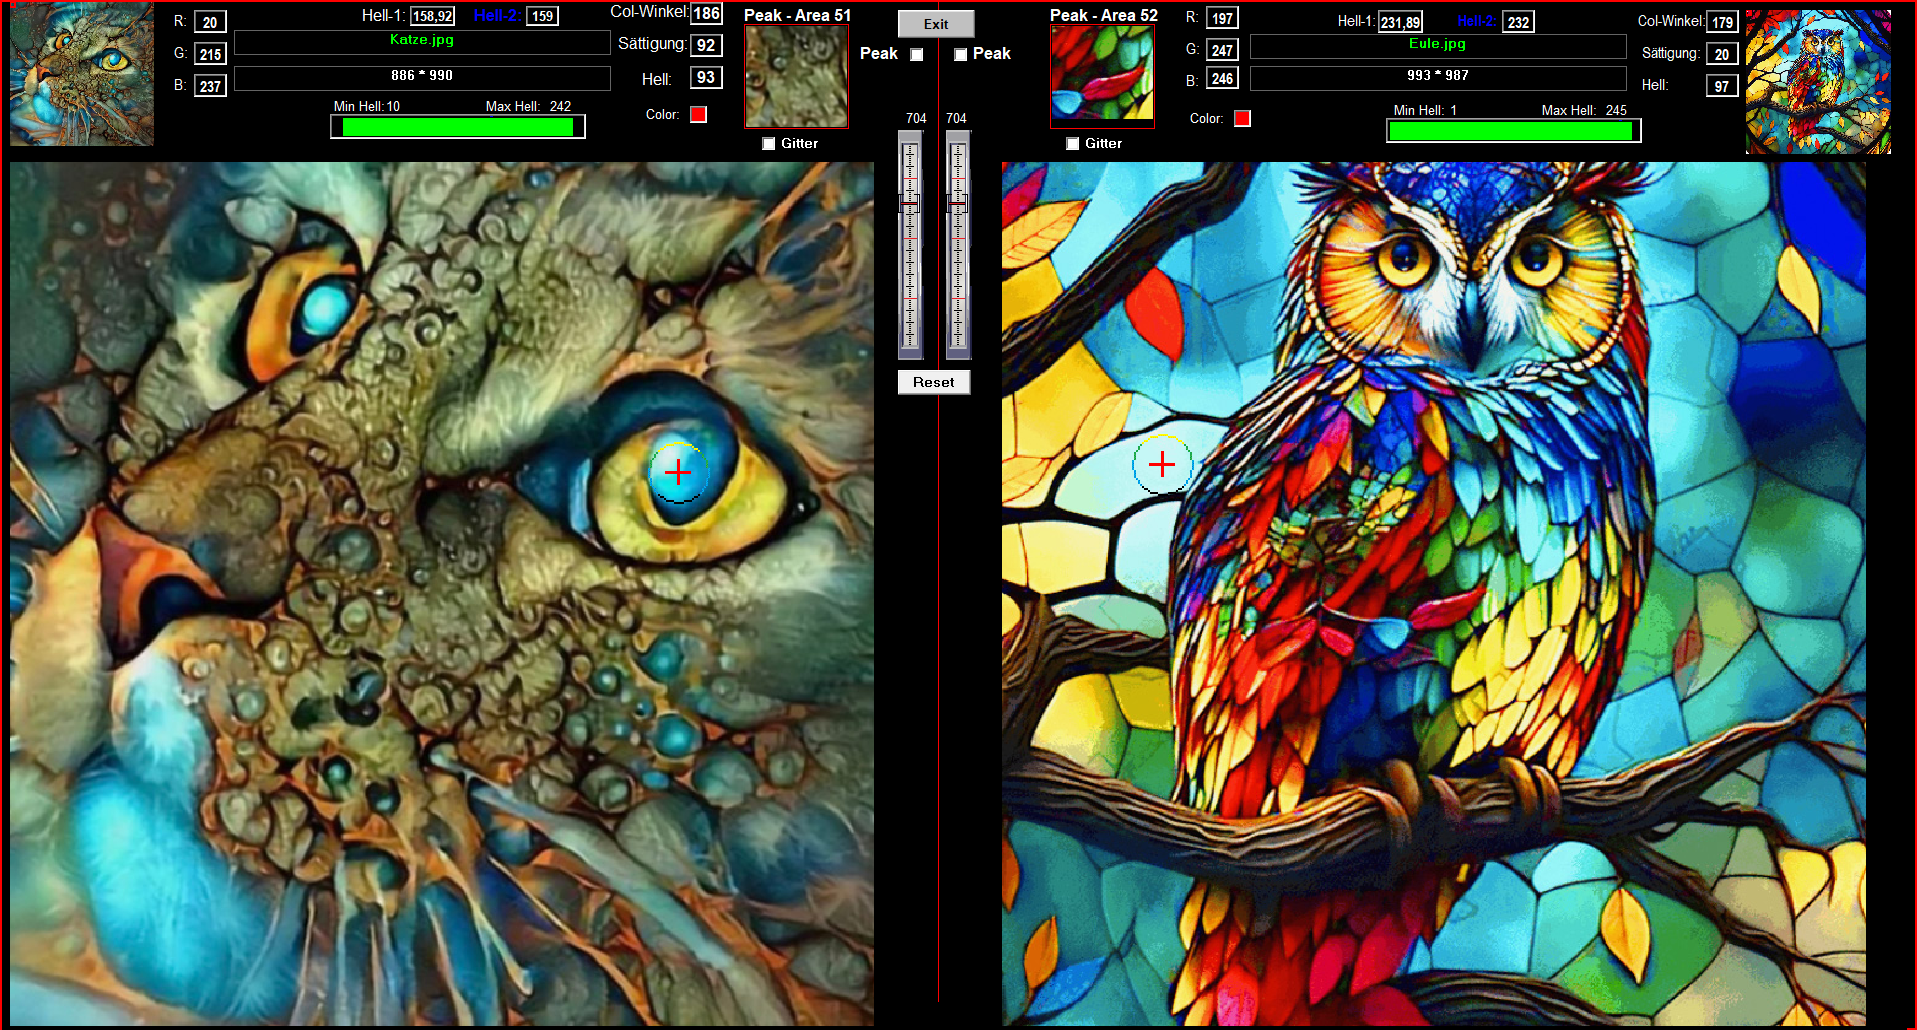Click the Eule.jpg filename field
The image size is (1917, 1030).
[x=1437, y=45]
